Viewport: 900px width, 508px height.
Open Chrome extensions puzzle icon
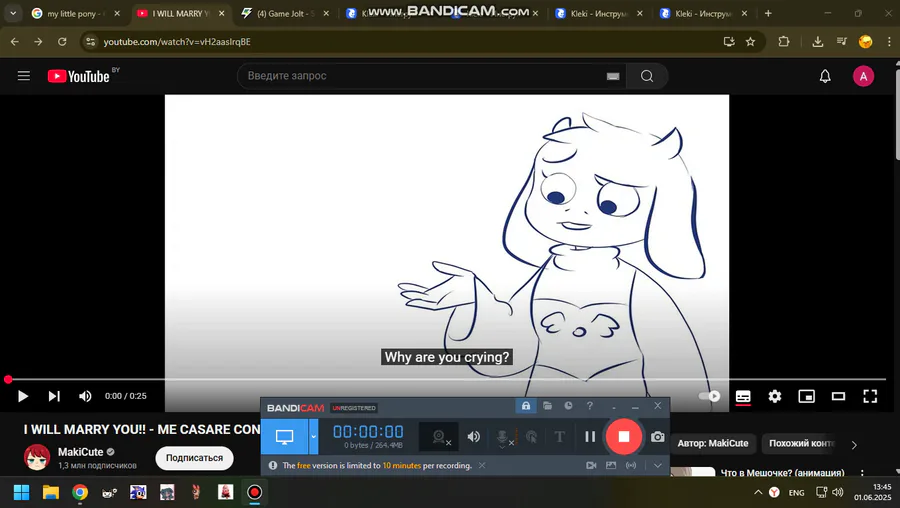783,41
